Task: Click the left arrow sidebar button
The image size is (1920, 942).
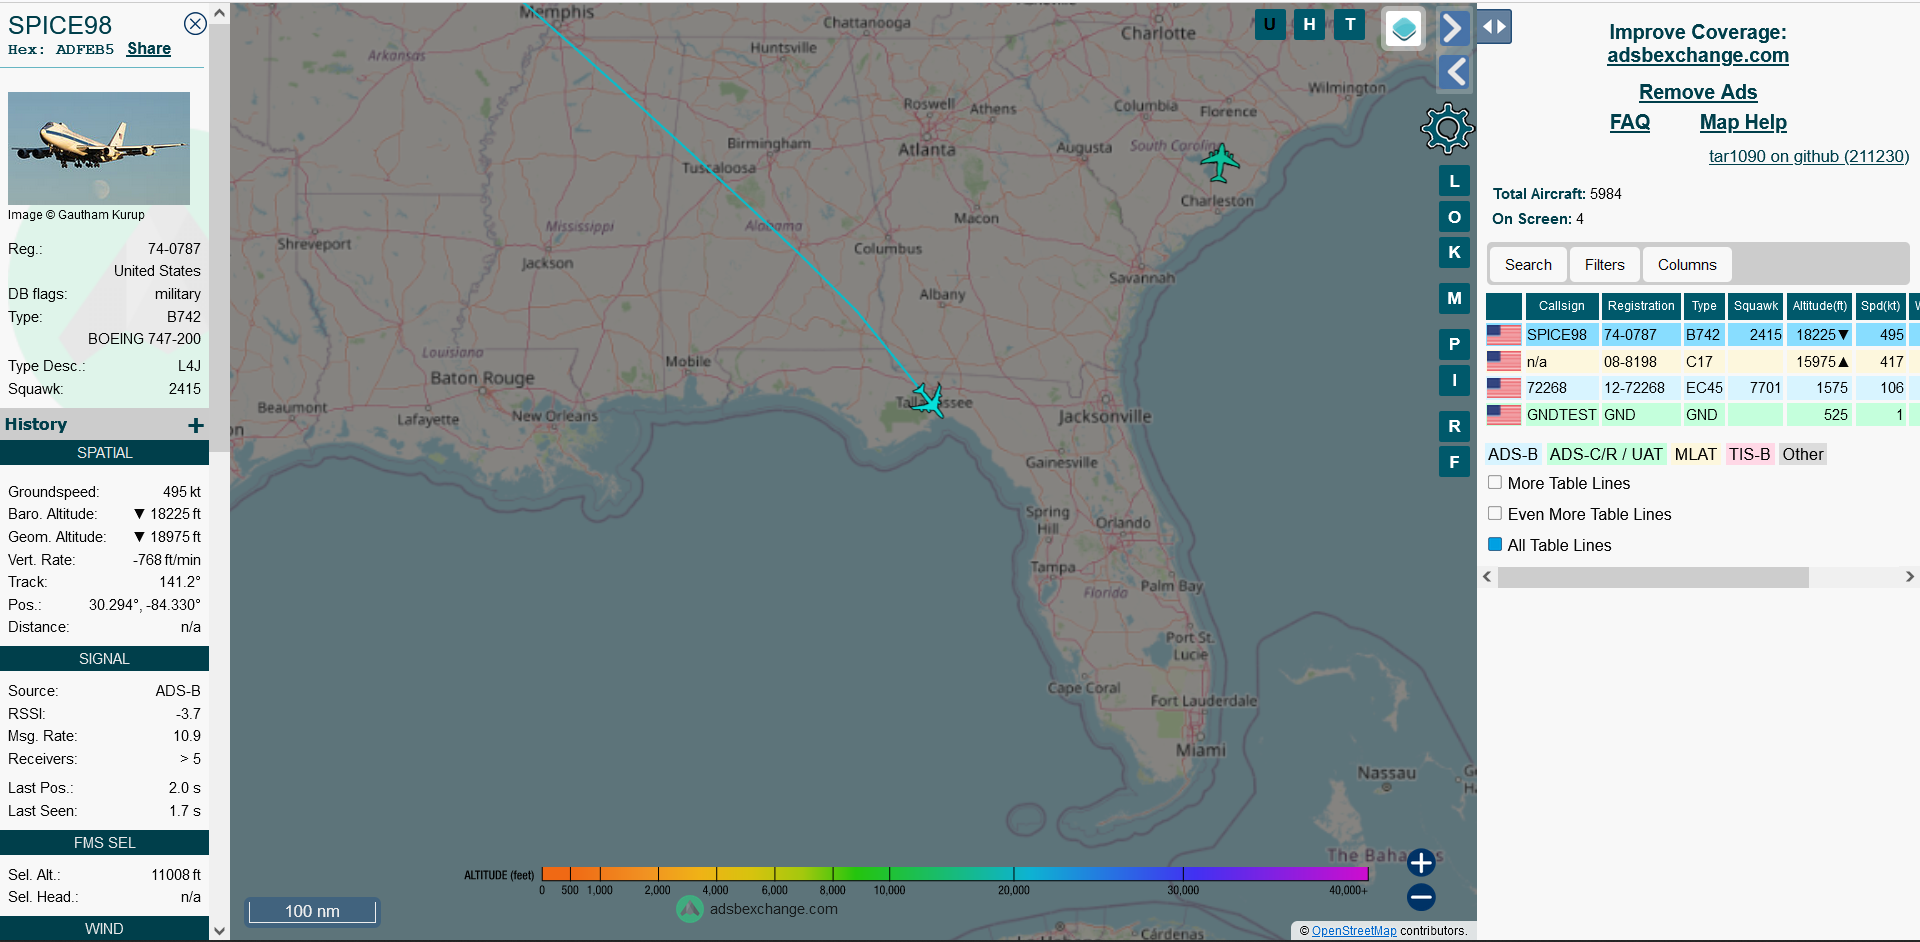Action: (x=1454, y=72)
